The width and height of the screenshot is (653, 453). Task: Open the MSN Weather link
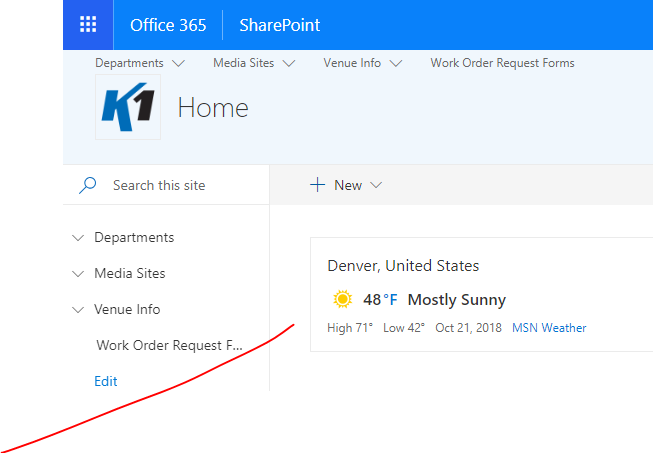(549, 328)
